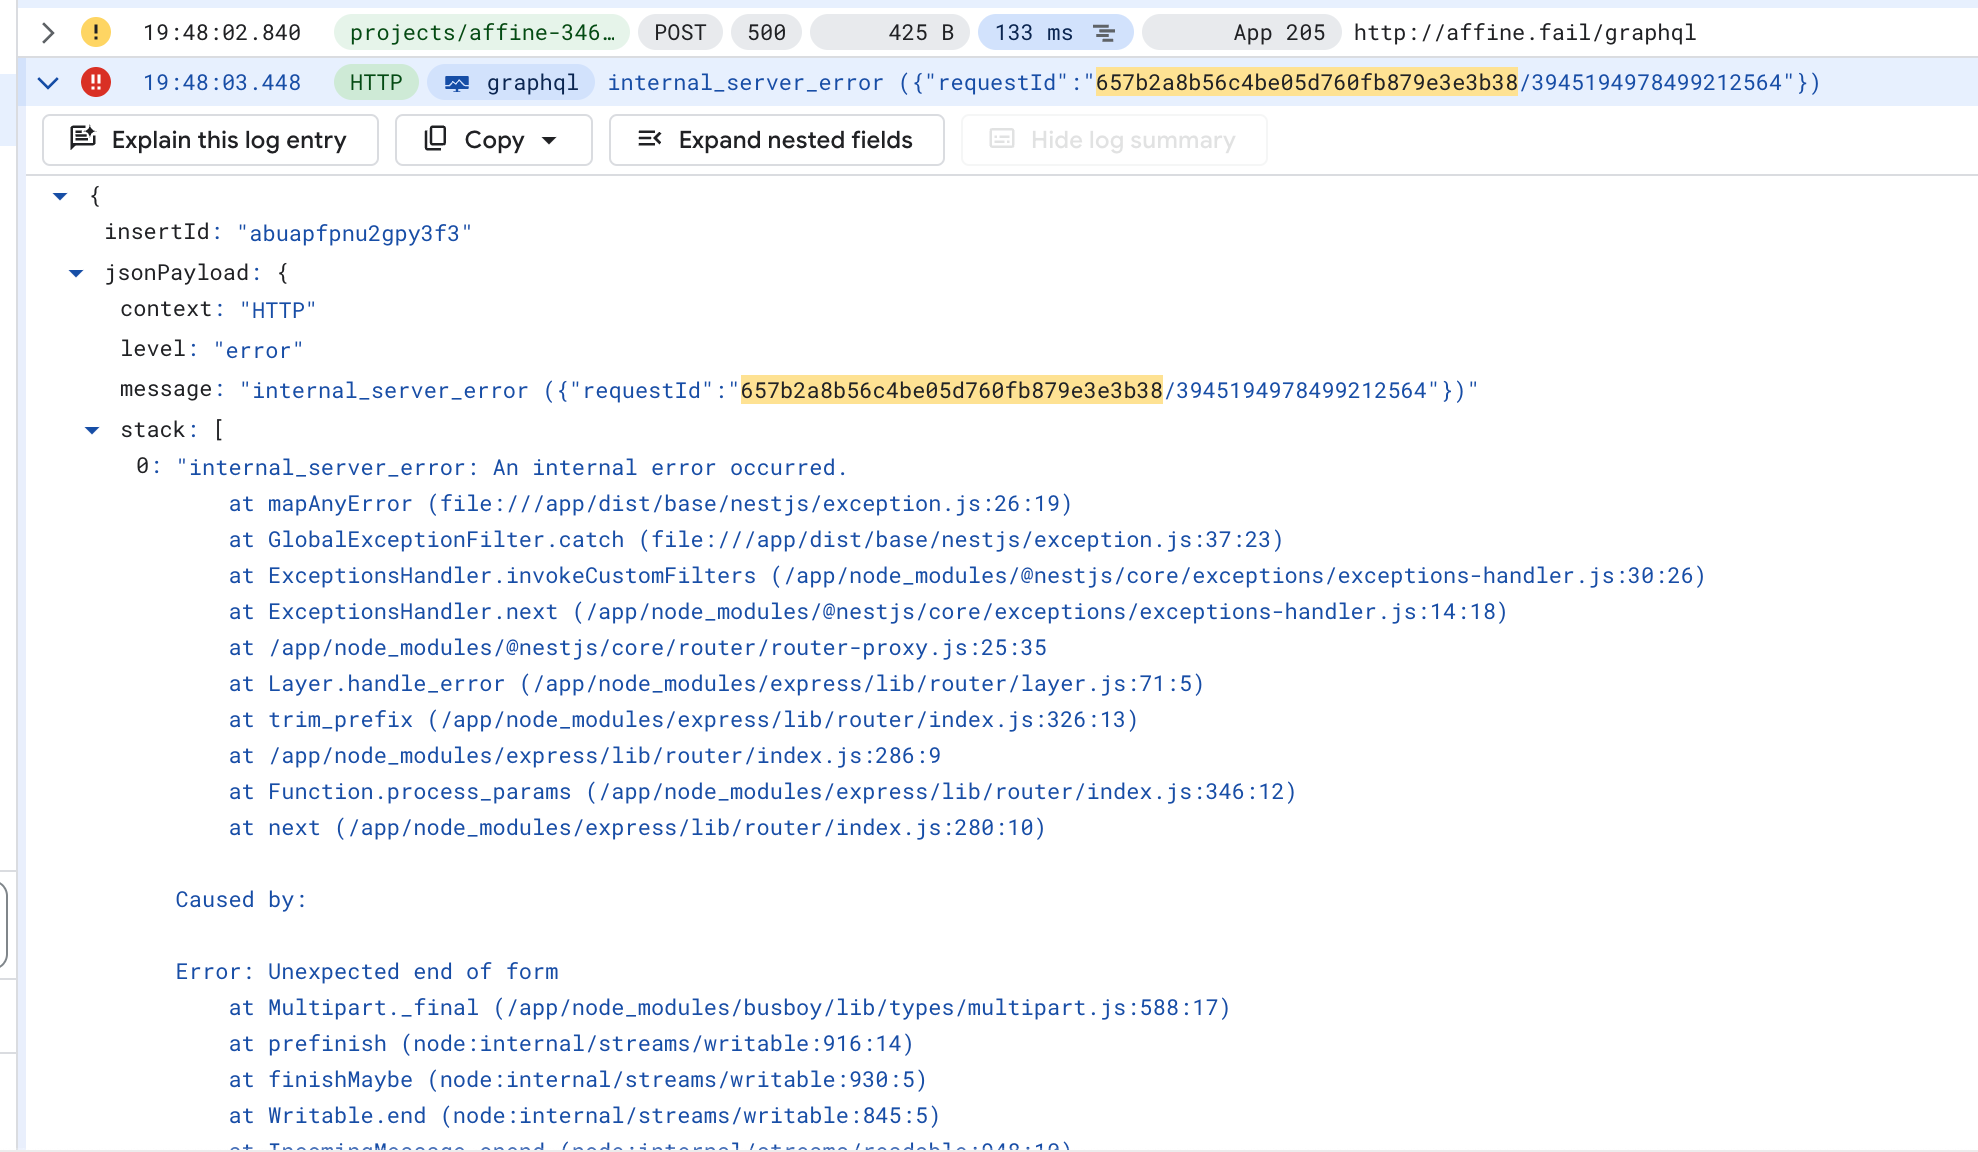Click the Explain this log entry button
The image size is (1978, 1152).
click(x=210, y=140)
